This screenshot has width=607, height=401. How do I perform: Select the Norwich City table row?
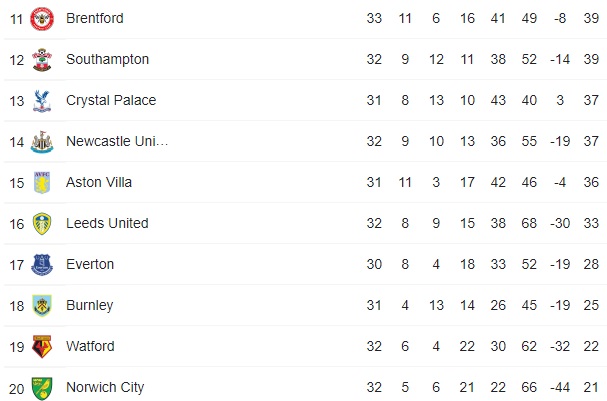(x=300, y=387)
